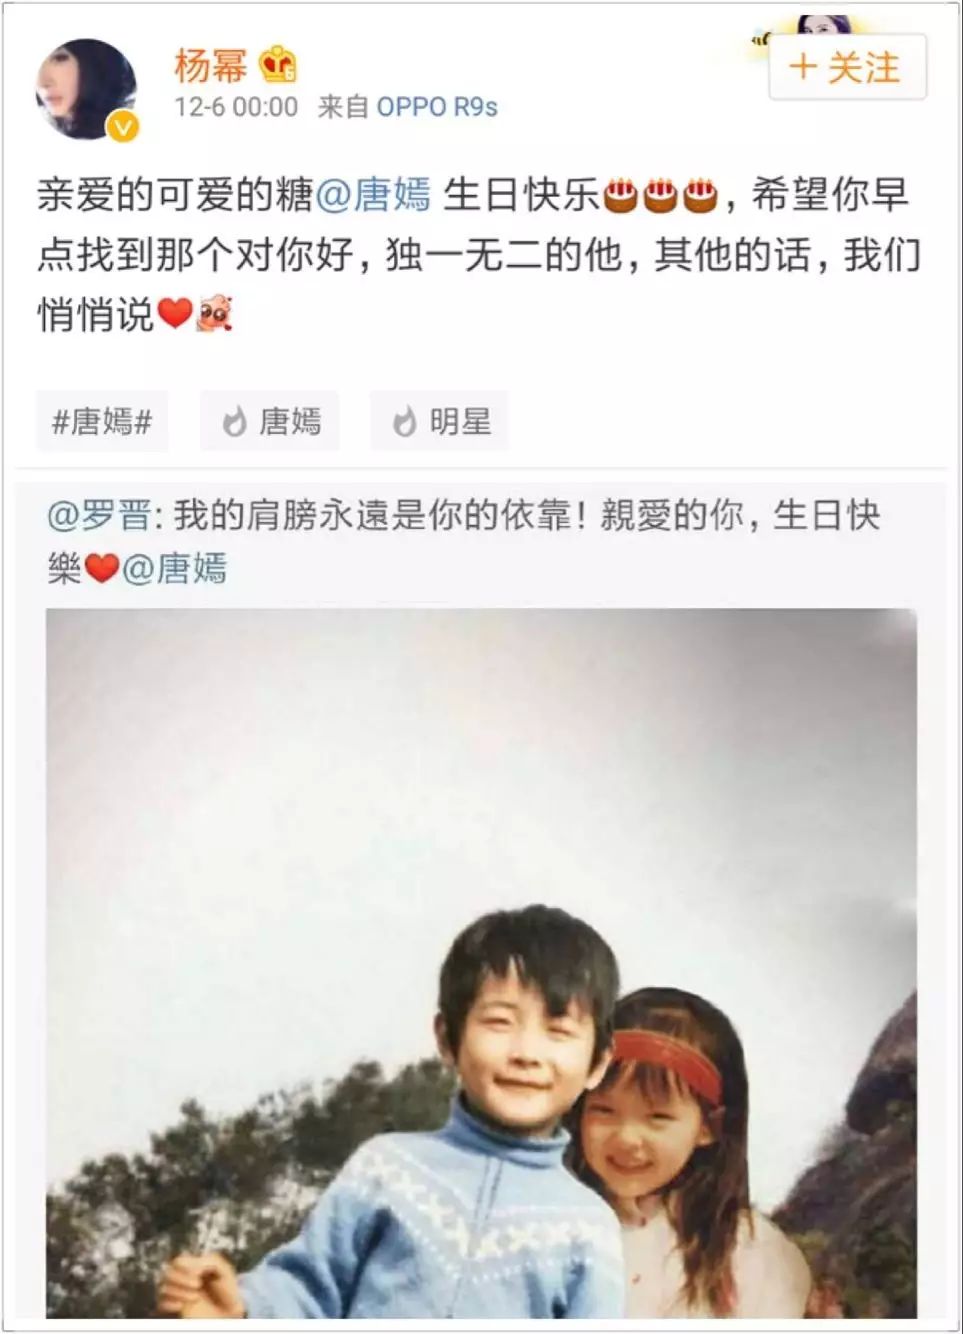Screen dimensions: 963x1334
Task: Open the poster's circular profile avatar
Action: point(86,89)
